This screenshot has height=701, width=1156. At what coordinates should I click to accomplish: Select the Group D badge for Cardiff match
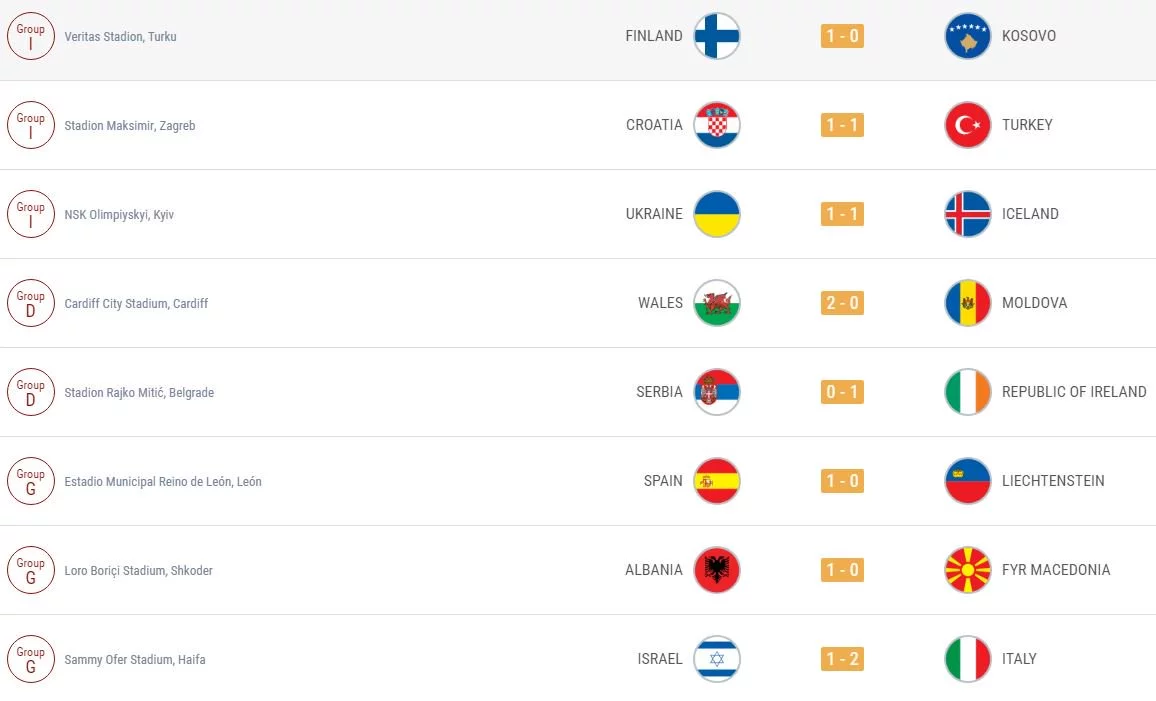point(31,303)
